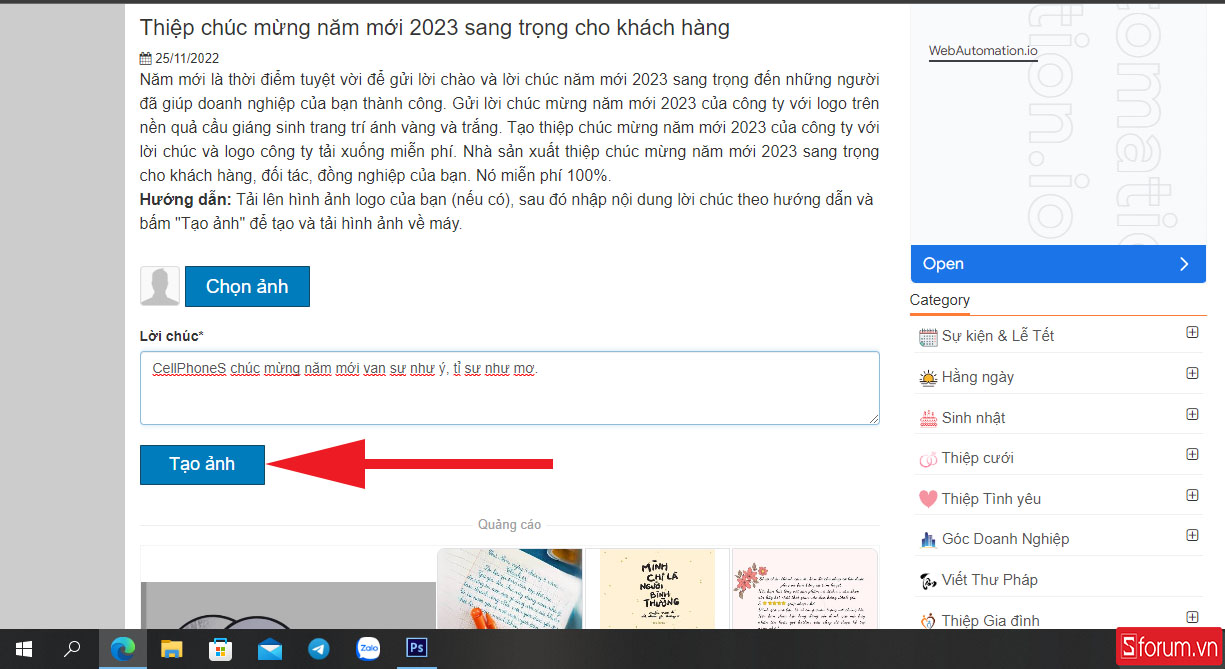Screen dimensions: 1225x669
Task: Expand the Sự kiện & Lễ Tết category
Action: coord(1192,333)
